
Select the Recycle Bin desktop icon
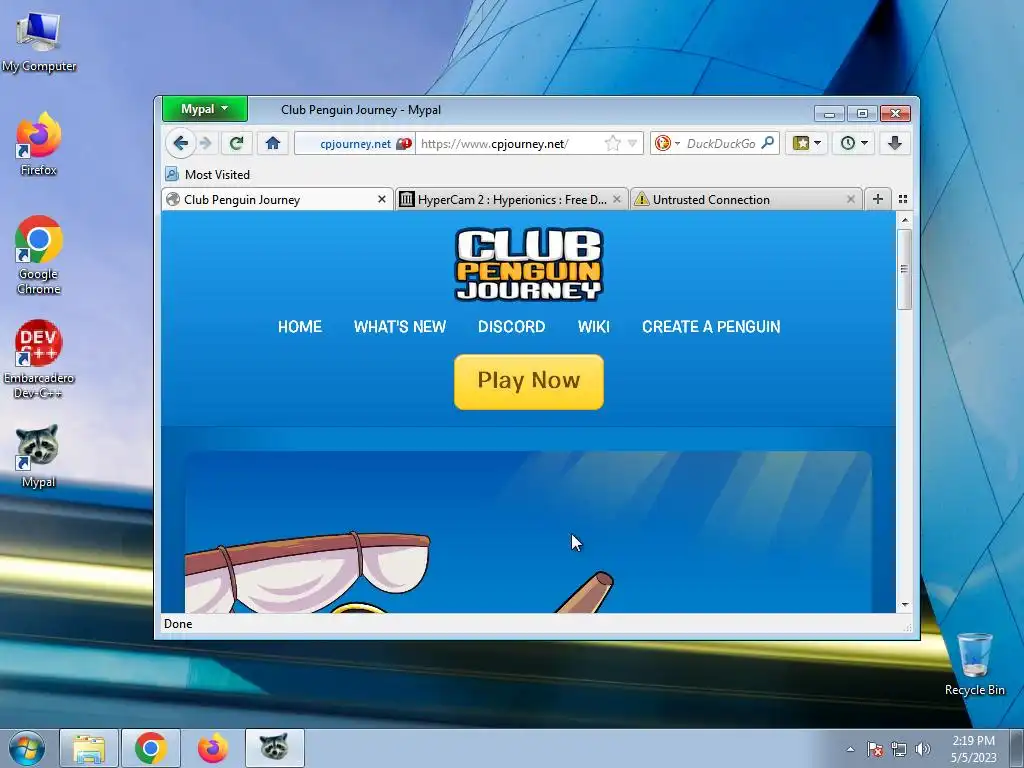(x=974, y=664)
